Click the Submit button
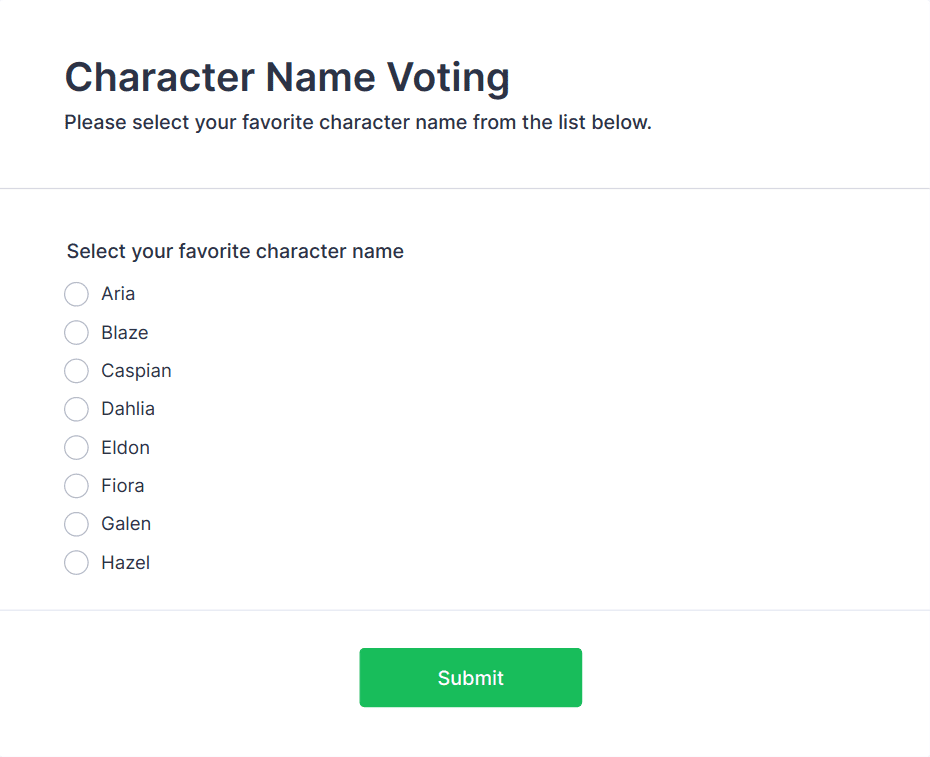Image resolution: width=930 pixels, height=757 pixels. [x=470, y=677]
